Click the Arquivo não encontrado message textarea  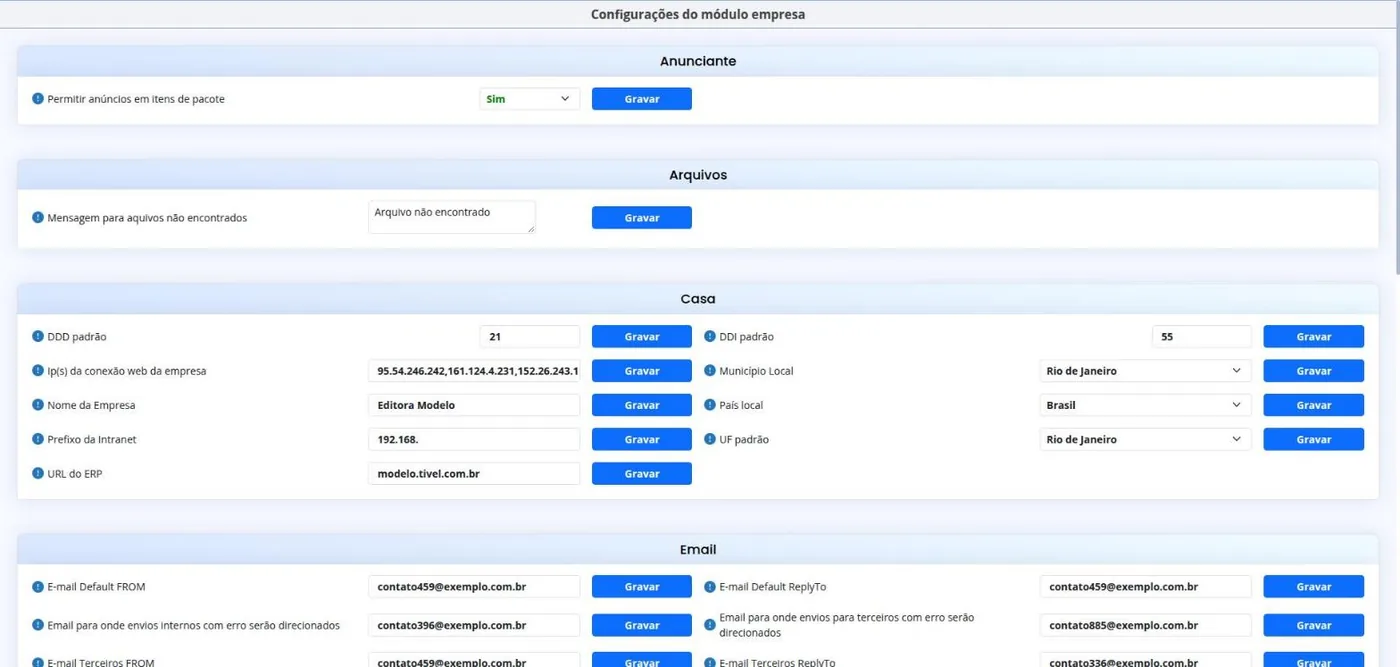click(452, 217)
